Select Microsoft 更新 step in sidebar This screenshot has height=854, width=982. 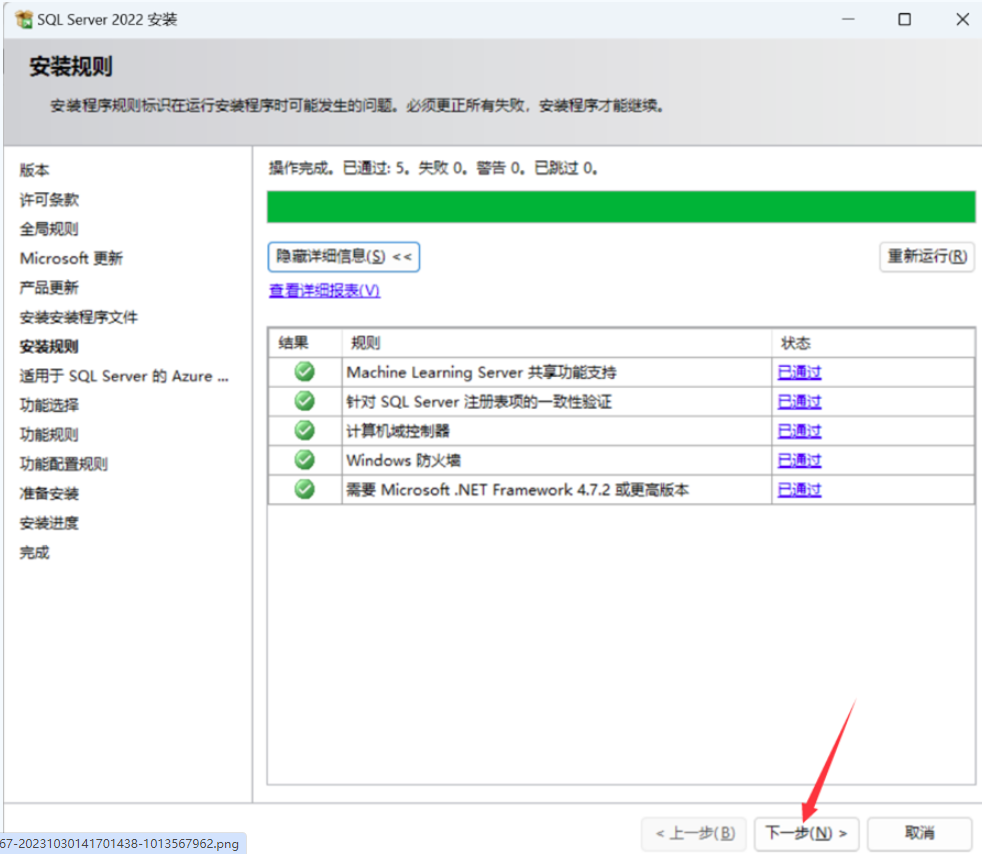tap(71, 259)
